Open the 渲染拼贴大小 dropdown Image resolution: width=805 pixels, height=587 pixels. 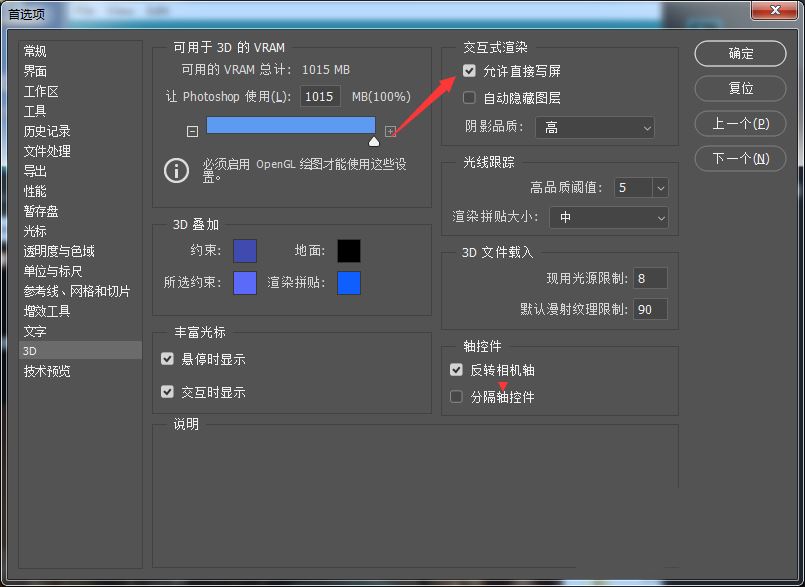click(609, 217)
